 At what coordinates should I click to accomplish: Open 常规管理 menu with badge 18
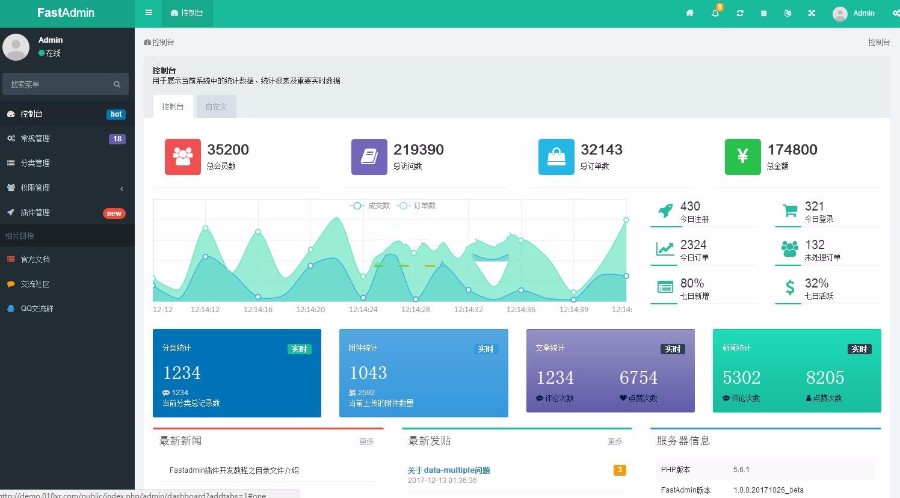[x=67, y=139]
